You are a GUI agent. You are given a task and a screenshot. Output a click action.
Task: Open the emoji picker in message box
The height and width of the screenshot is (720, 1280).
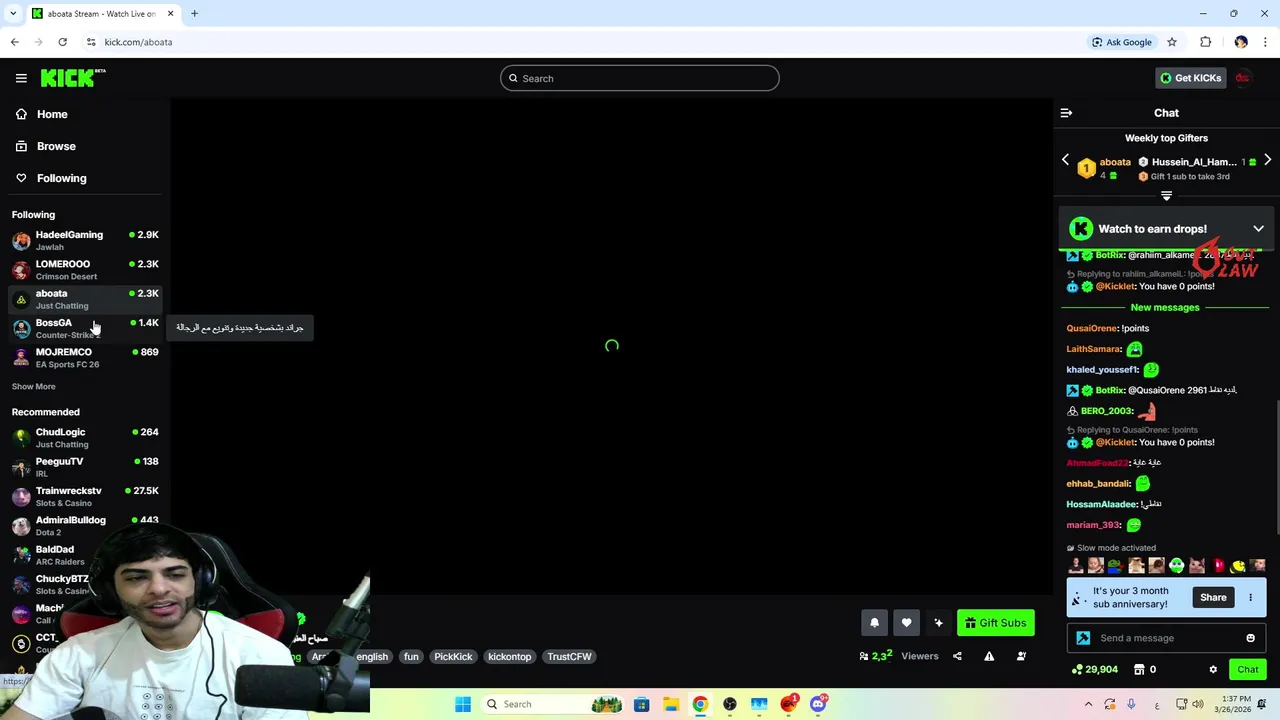(x=1250, y=638)
